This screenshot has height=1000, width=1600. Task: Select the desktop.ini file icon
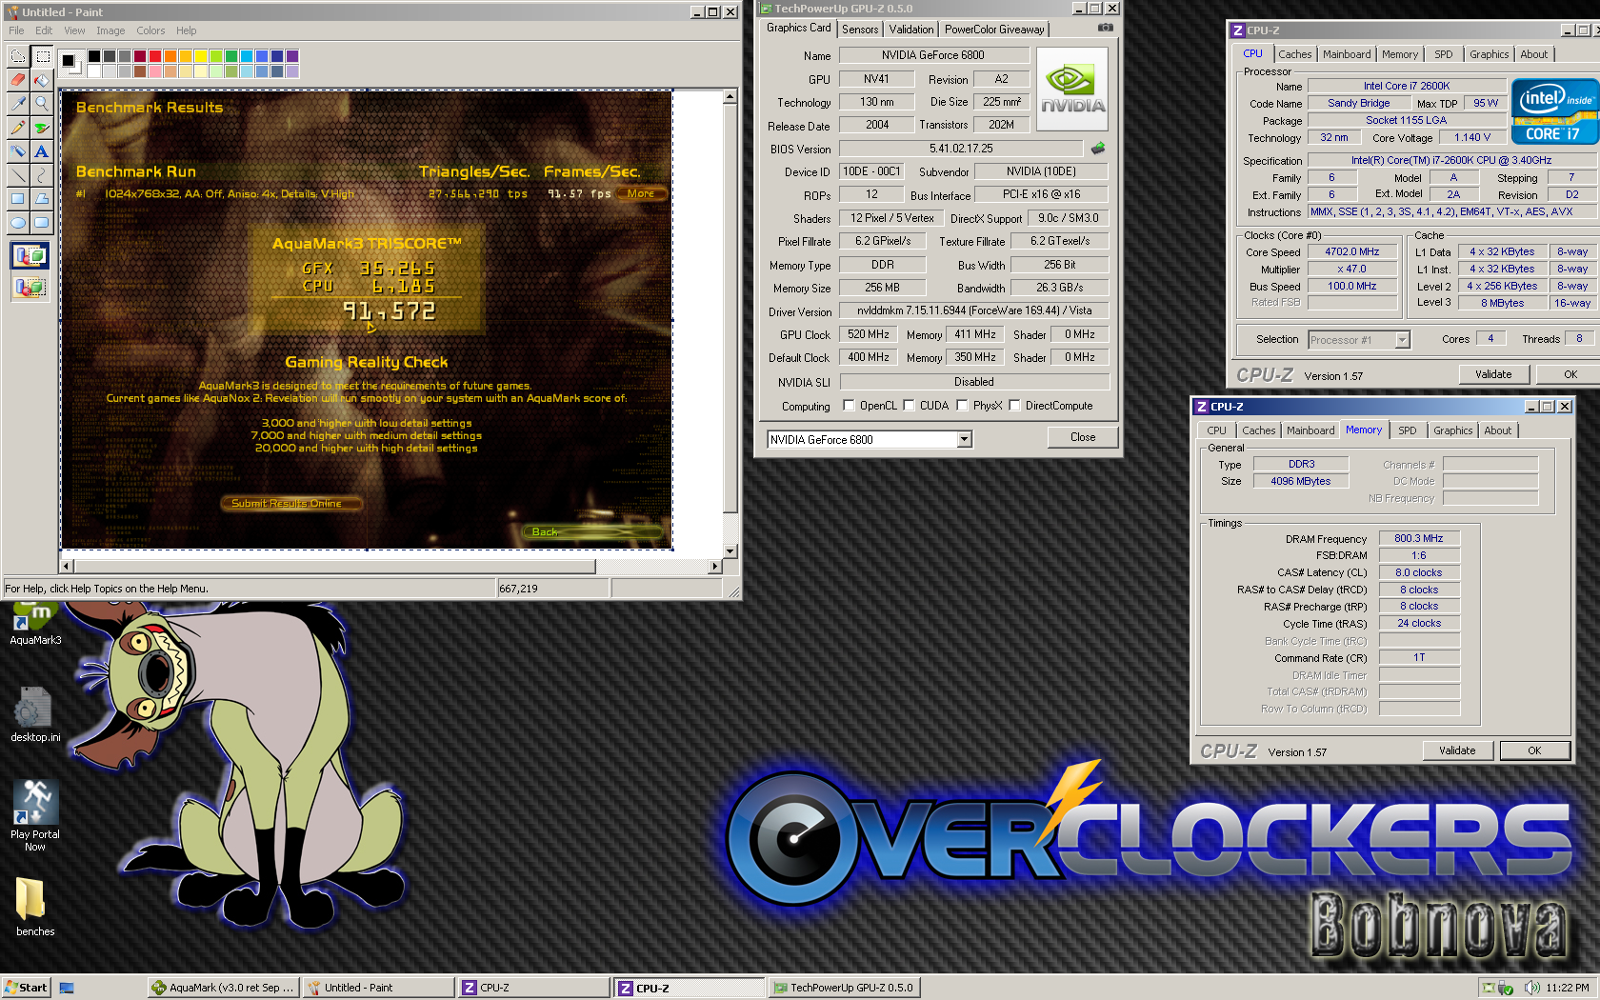(x=35, y=715)
